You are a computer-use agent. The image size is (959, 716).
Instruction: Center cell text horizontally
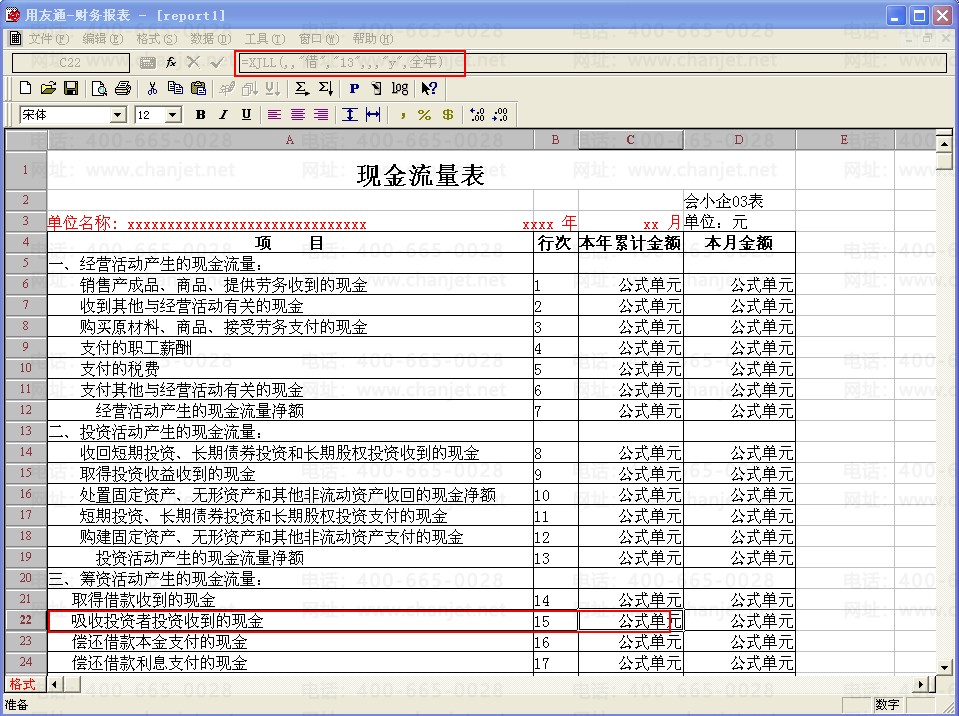click(298, 114)
